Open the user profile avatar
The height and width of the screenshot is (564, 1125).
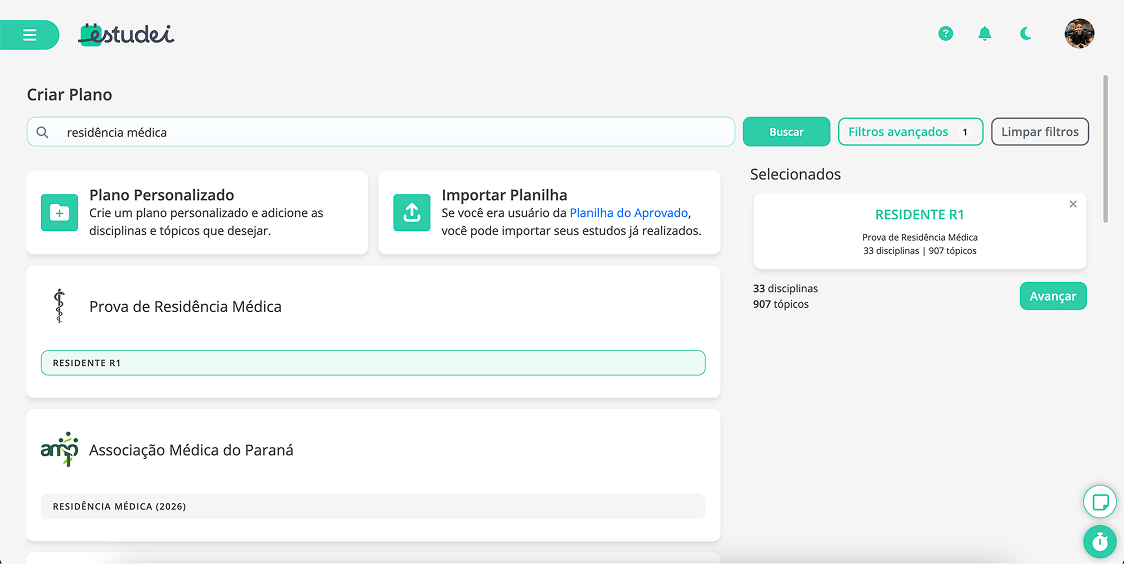click(1079, 34)
